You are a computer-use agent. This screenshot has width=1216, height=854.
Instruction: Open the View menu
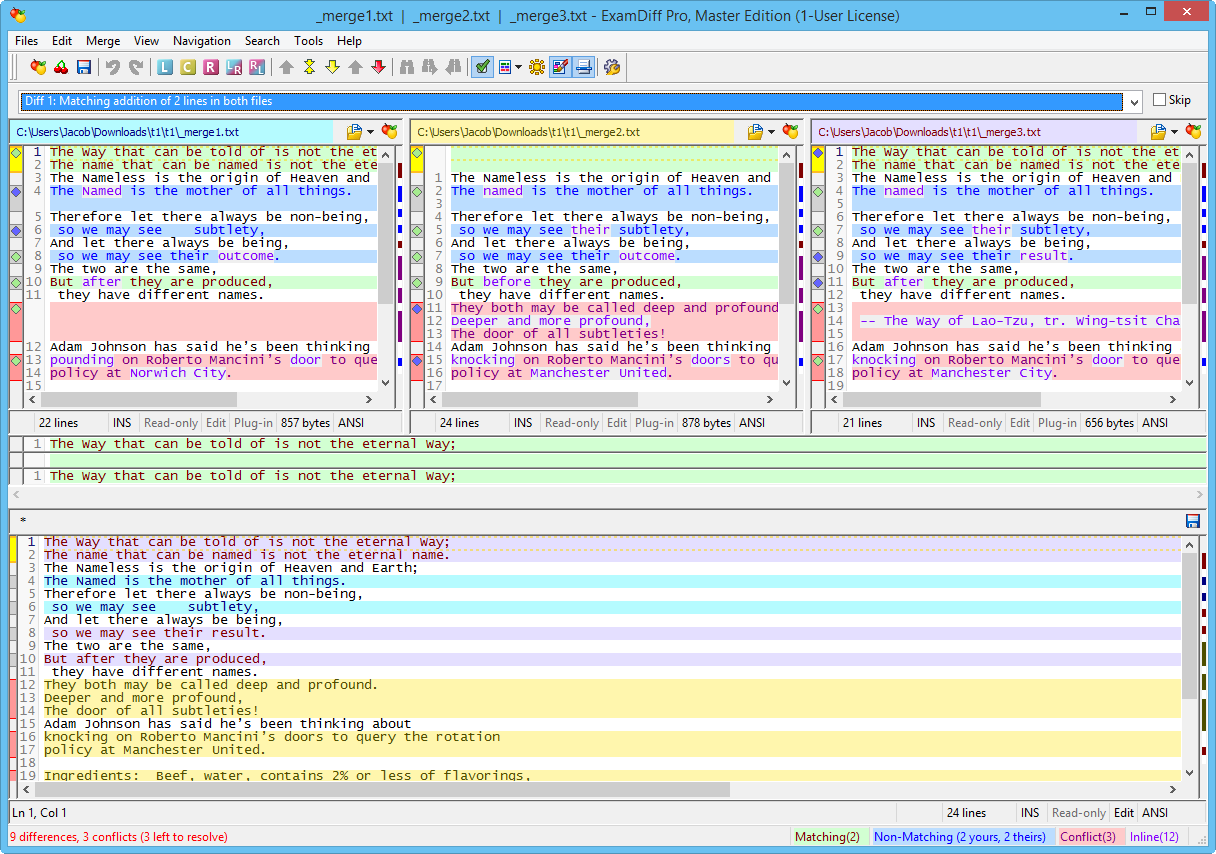[x=147, y=41]
